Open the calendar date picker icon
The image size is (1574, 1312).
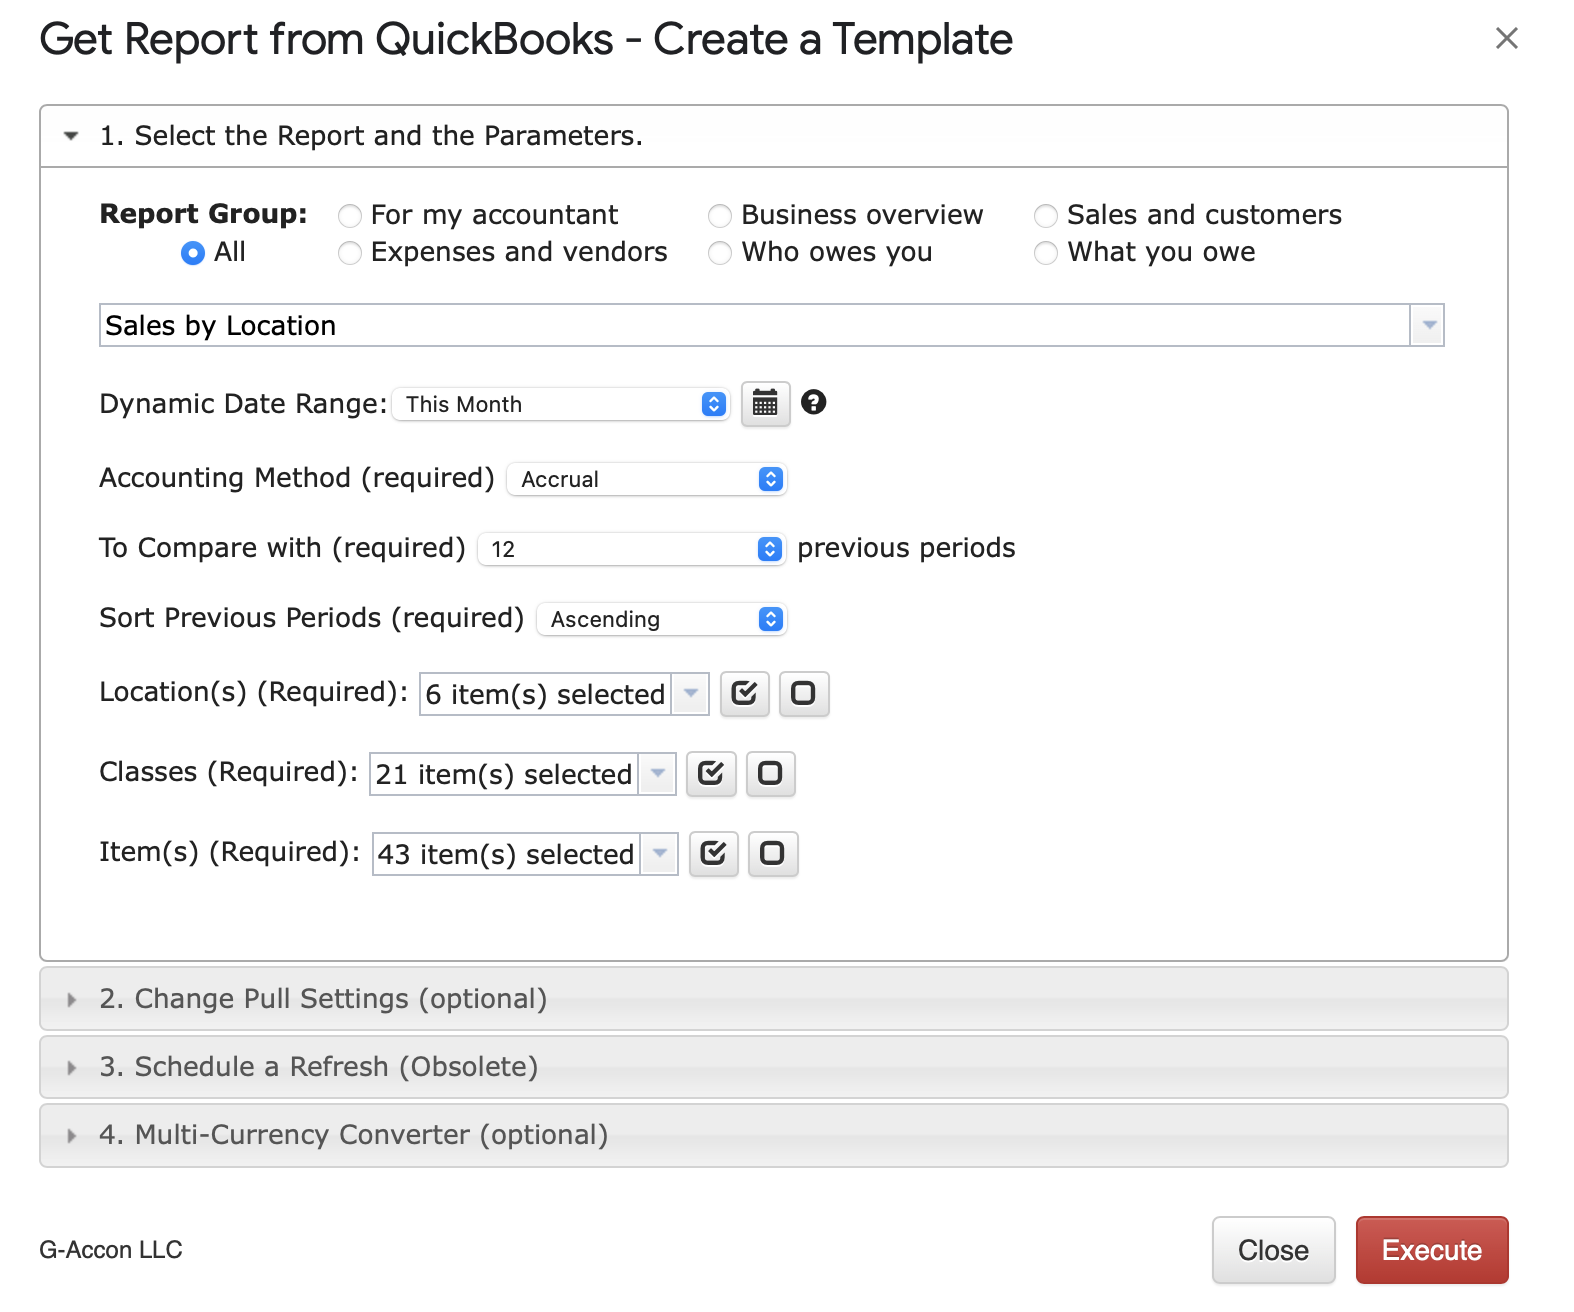click(x=765, y=404)
